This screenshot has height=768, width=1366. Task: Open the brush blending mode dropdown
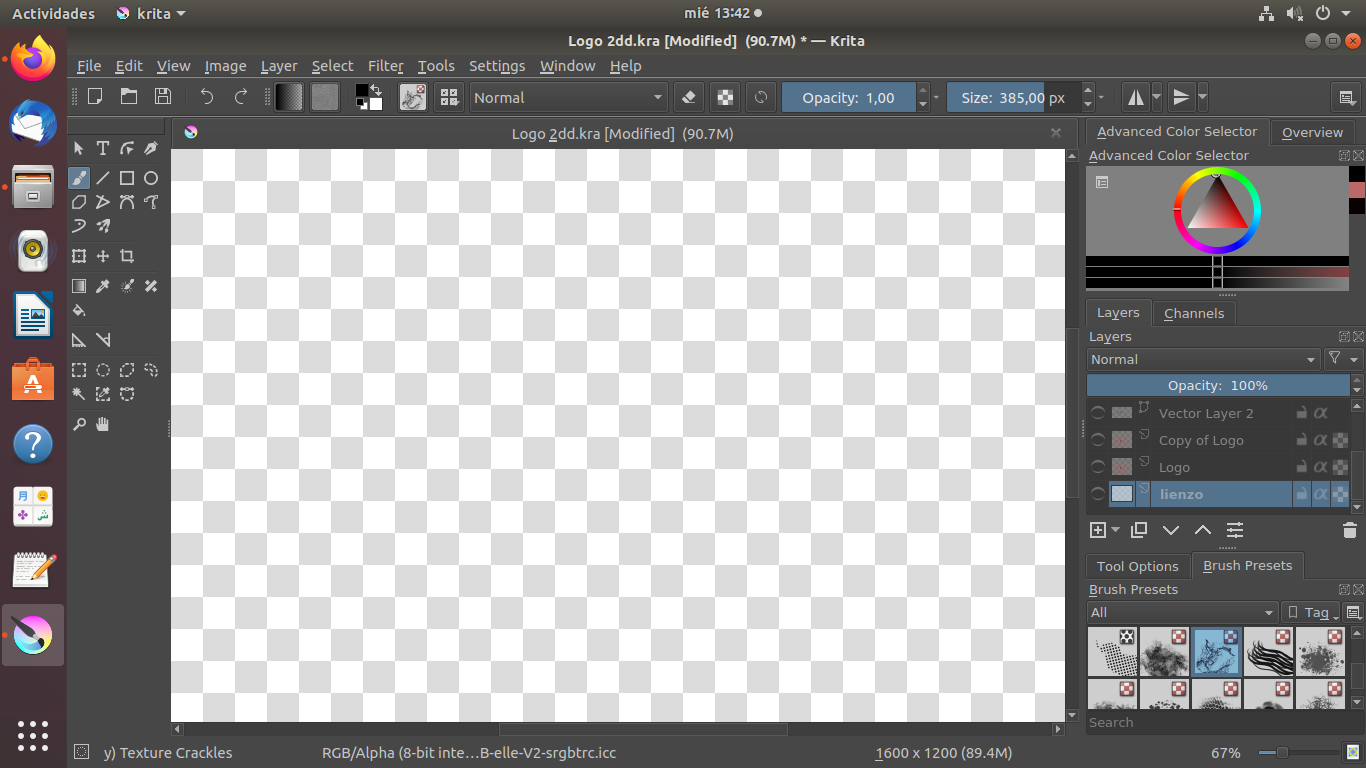(568, 97)
